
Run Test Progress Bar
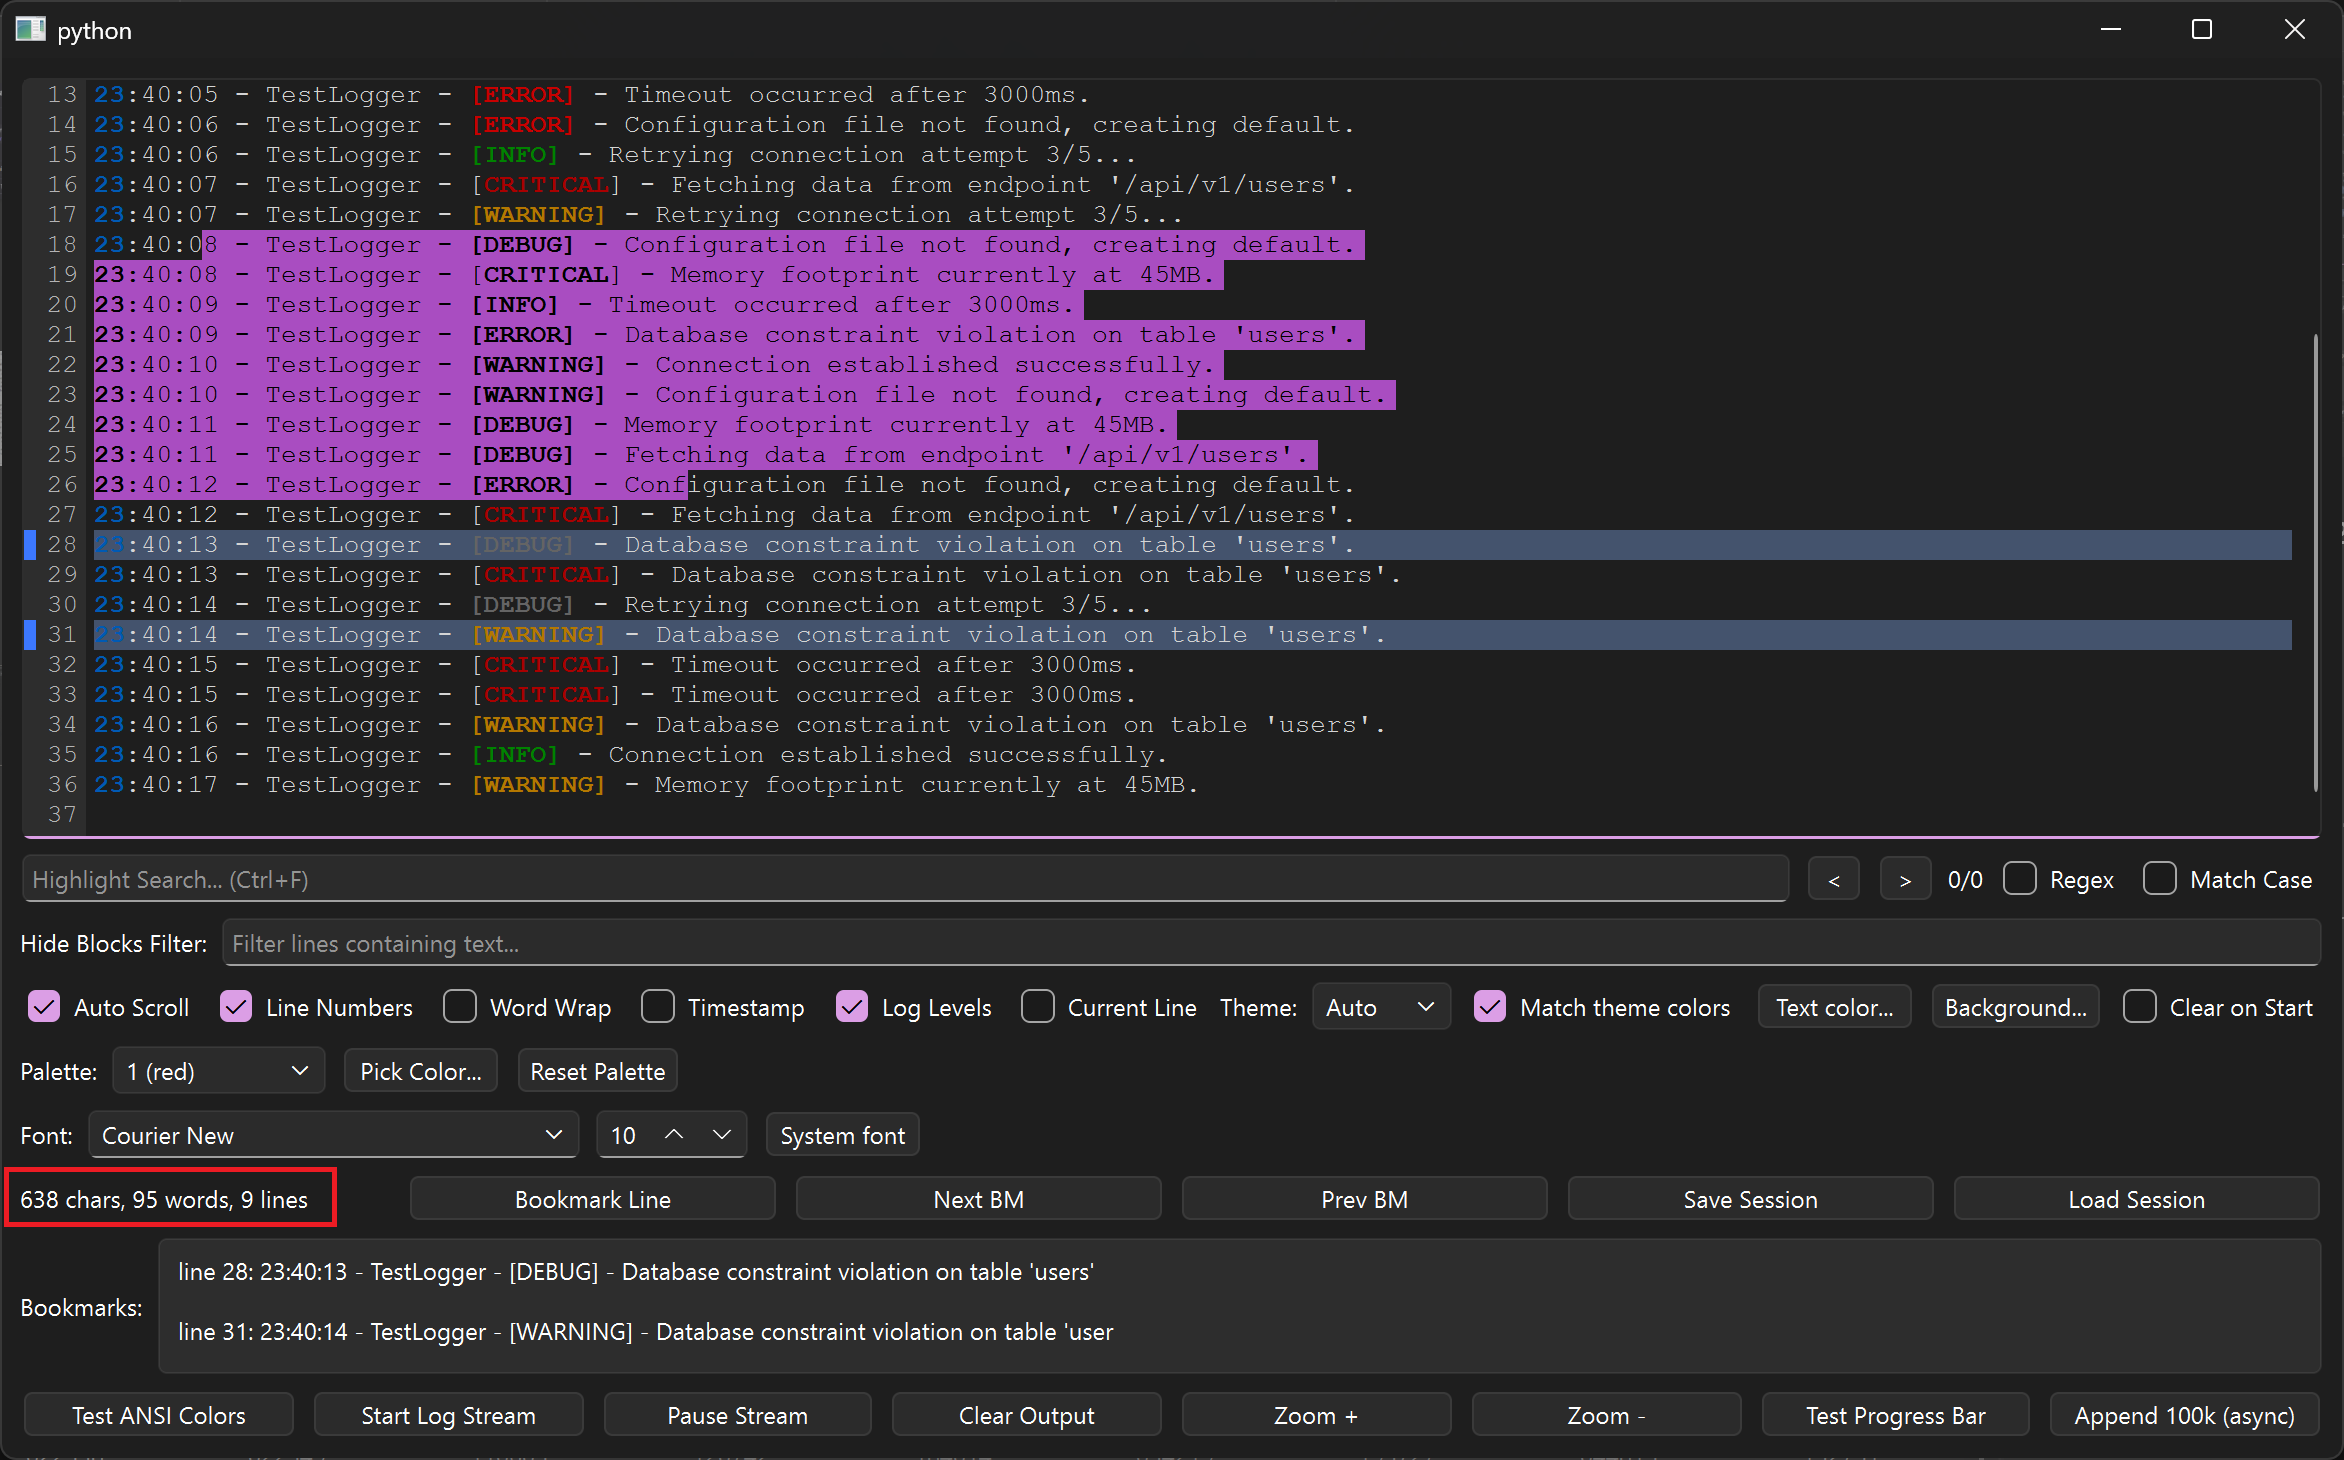[x=1895, y=1415]
